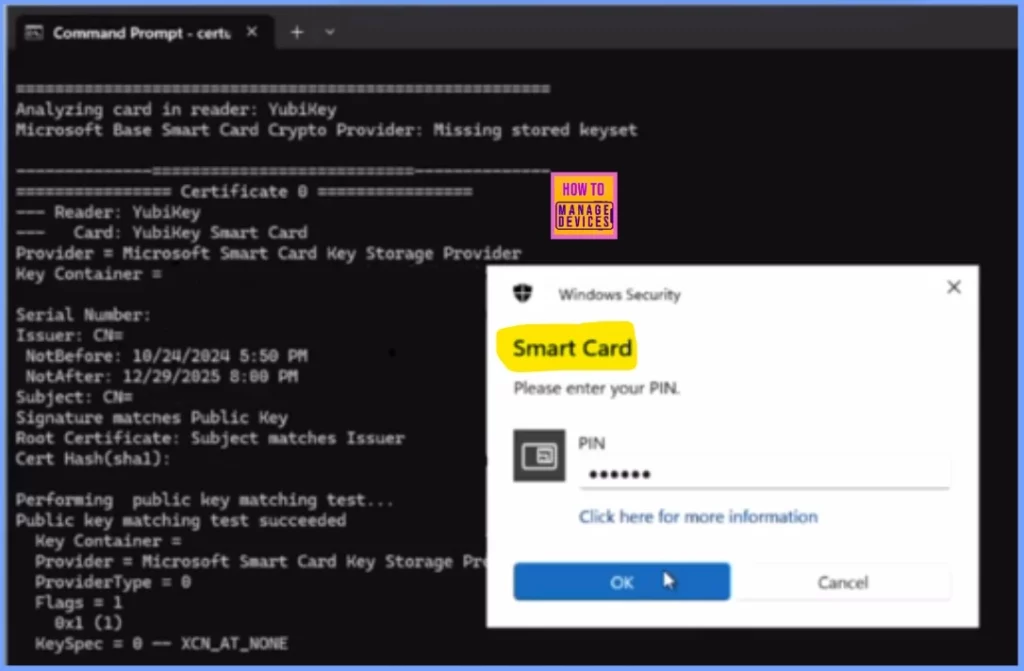Click the 'Missing stored keyset' line

[327, 129]
